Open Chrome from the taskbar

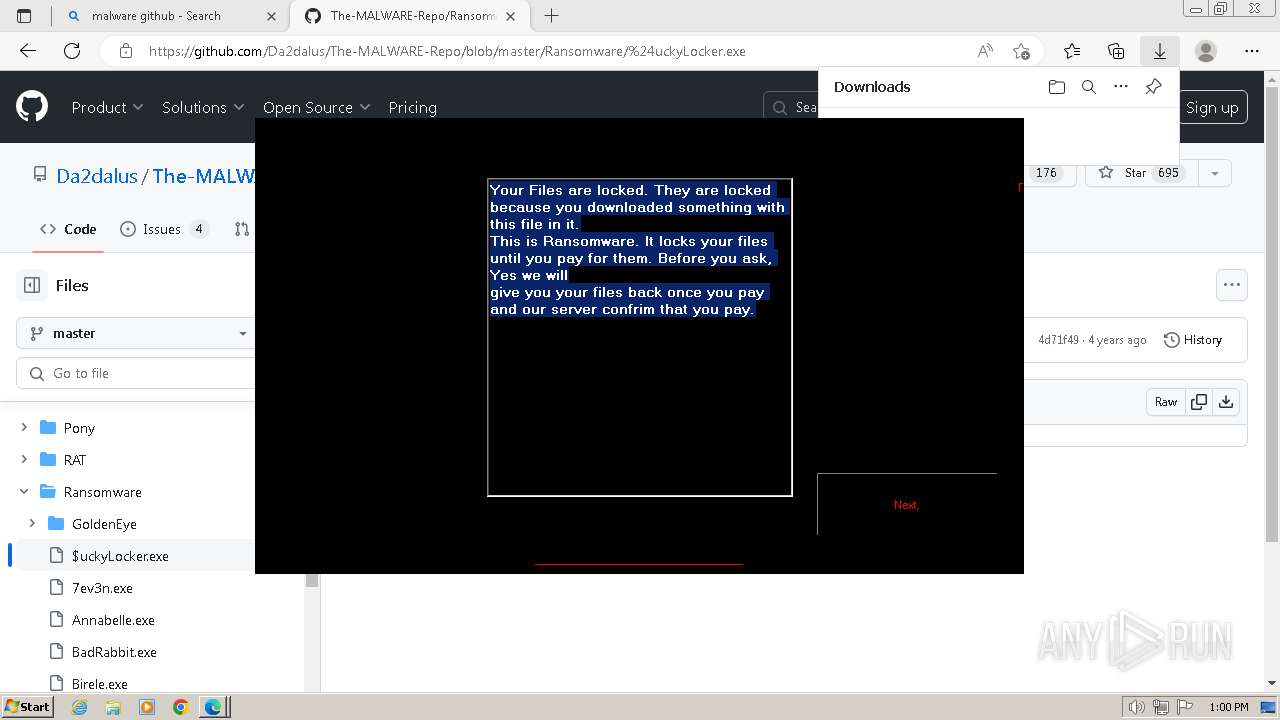click(x=180, y=707)
